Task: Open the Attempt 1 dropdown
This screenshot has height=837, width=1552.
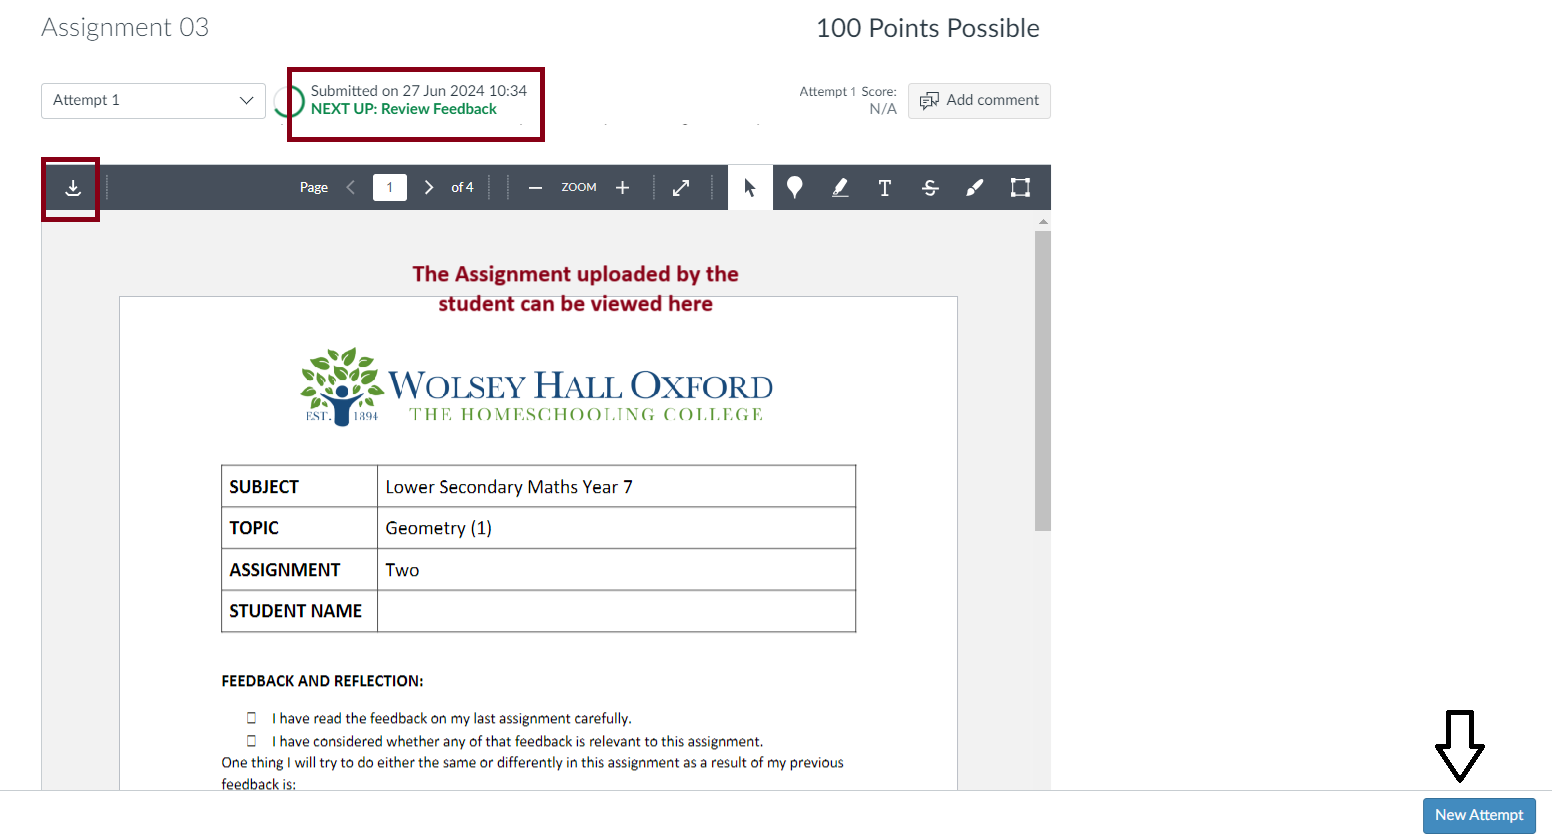Action: pyautogui.click(x=153, y=100)
